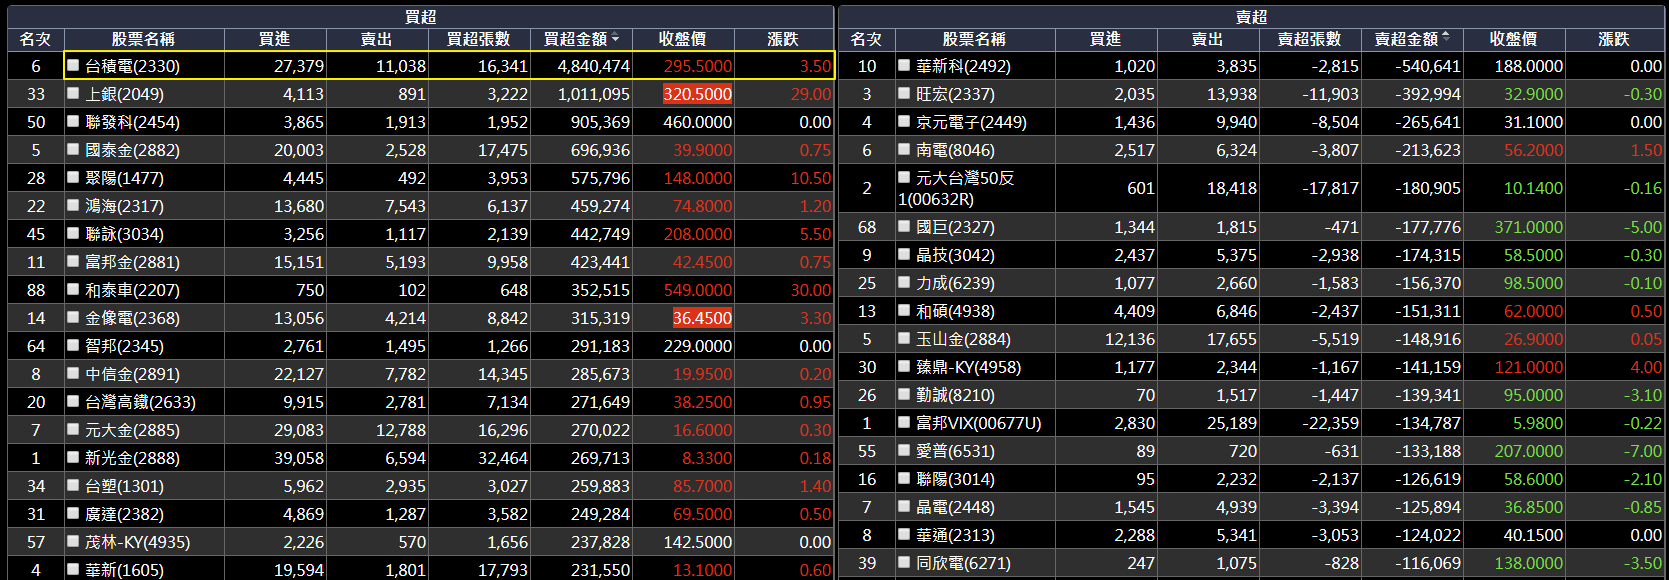
Task: Click 買超 table's 漲跌 column header
Action: (x=784, y=39)
